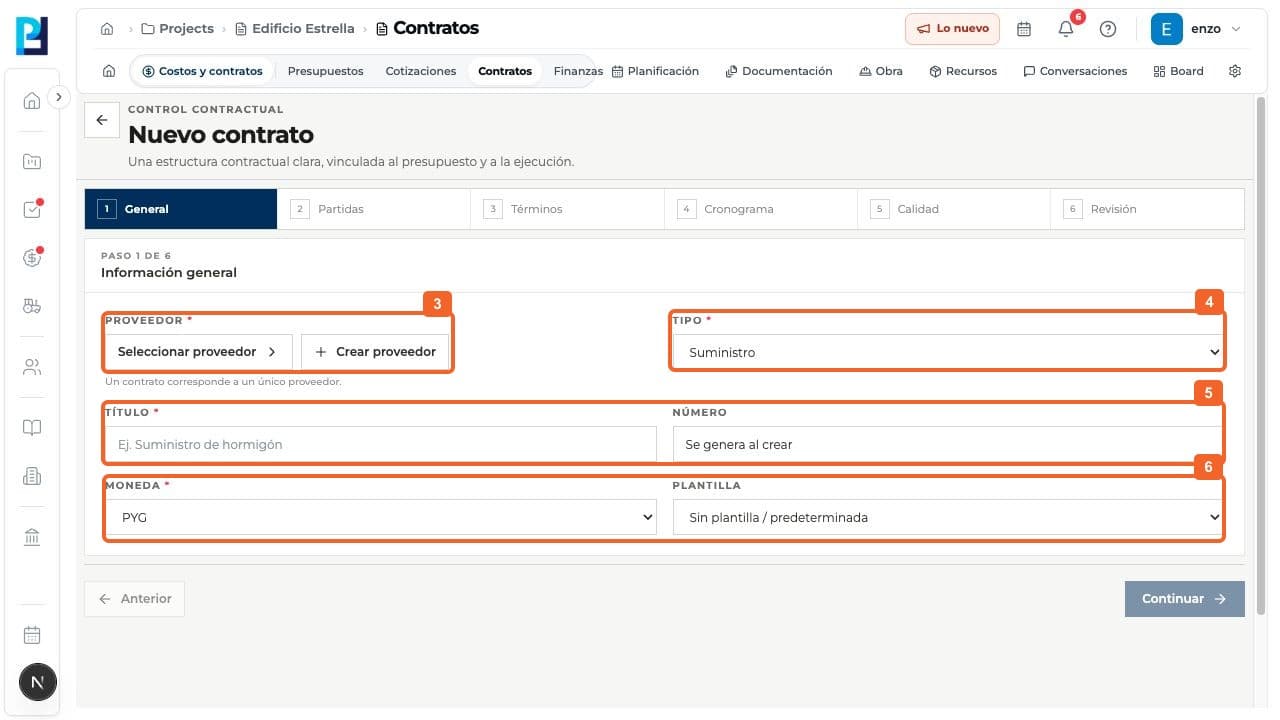
Task: Click Seleccionar proveedor button
Action: coord(198,352)
